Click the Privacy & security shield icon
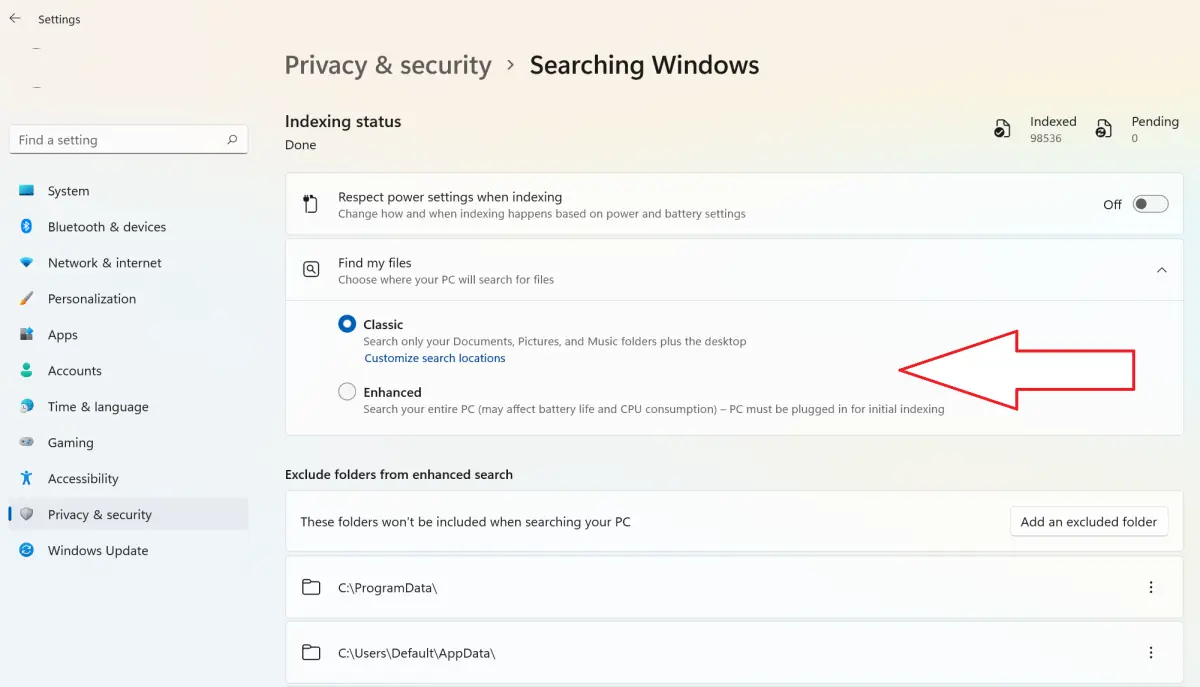This screenshot has height=687, width=1200. (27, 515)
